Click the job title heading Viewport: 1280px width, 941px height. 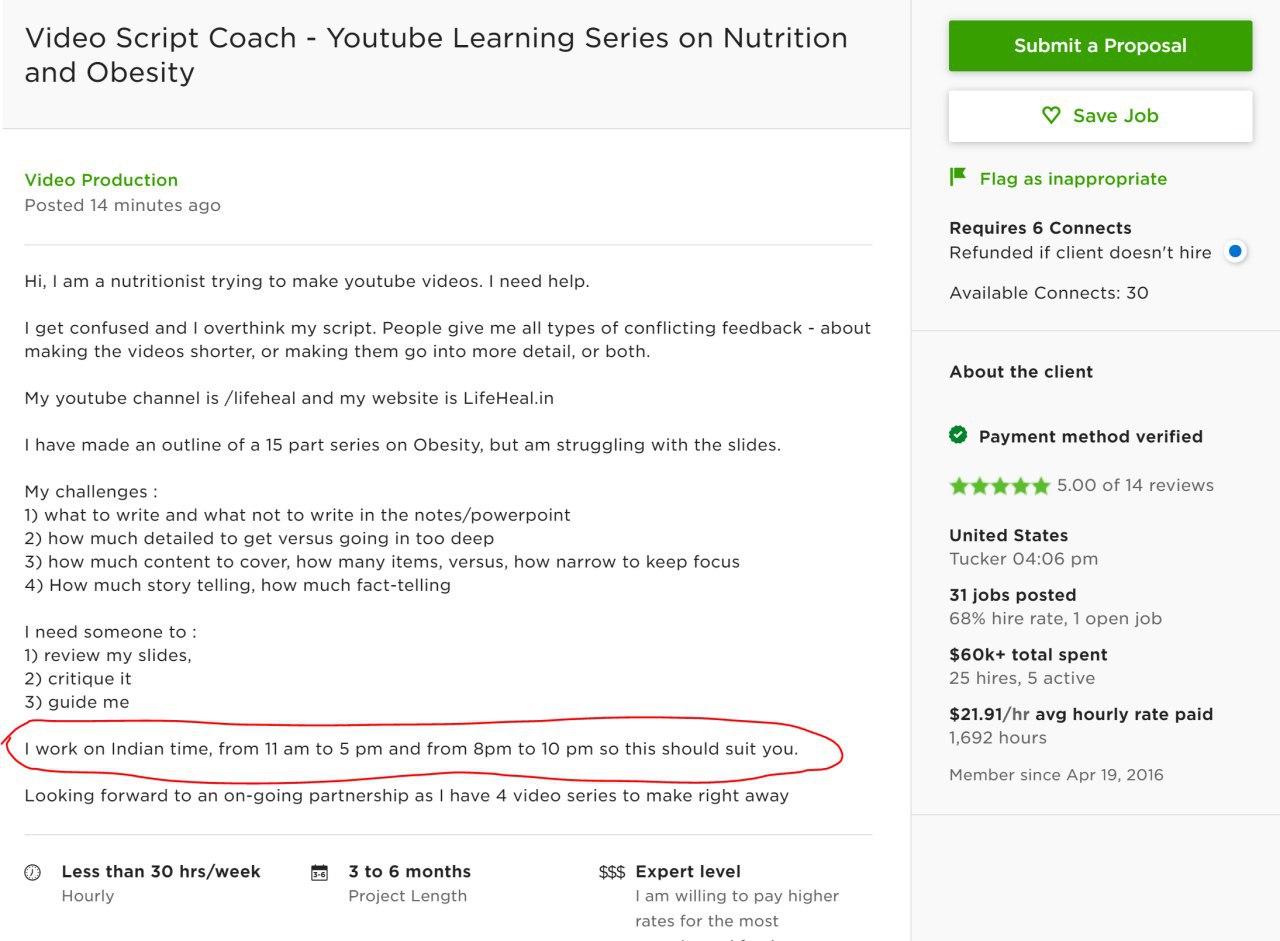(x=436, y=55)
